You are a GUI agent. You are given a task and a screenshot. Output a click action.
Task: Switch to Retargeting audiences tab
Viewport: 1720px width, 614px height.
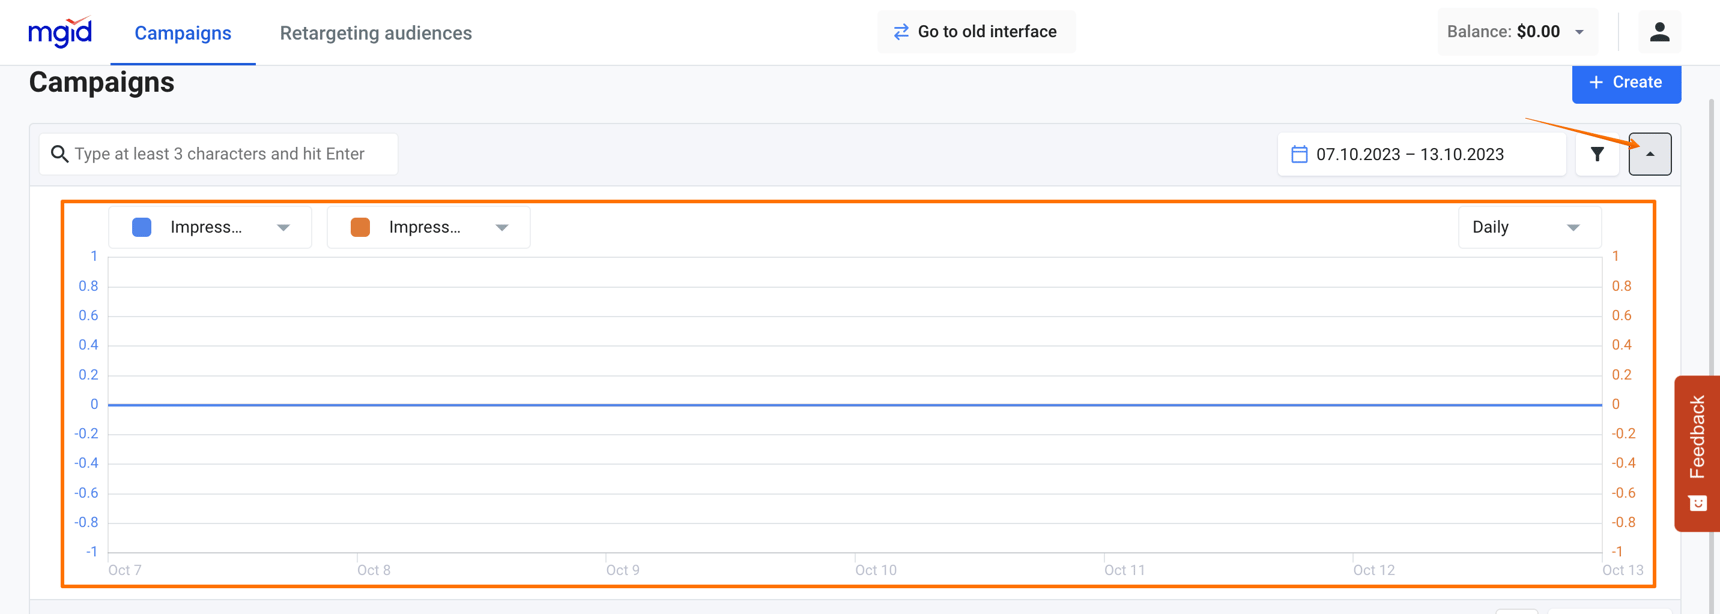[x=375, y=33]
